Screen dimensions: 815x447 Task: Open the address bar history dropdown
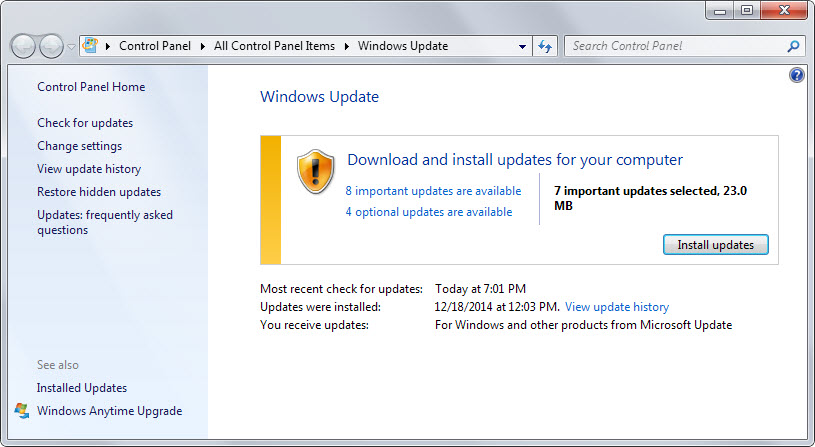point(522,46)
